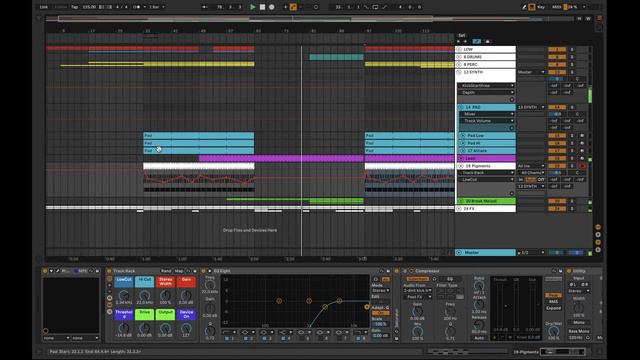Click the Link button

click(44, 7)
